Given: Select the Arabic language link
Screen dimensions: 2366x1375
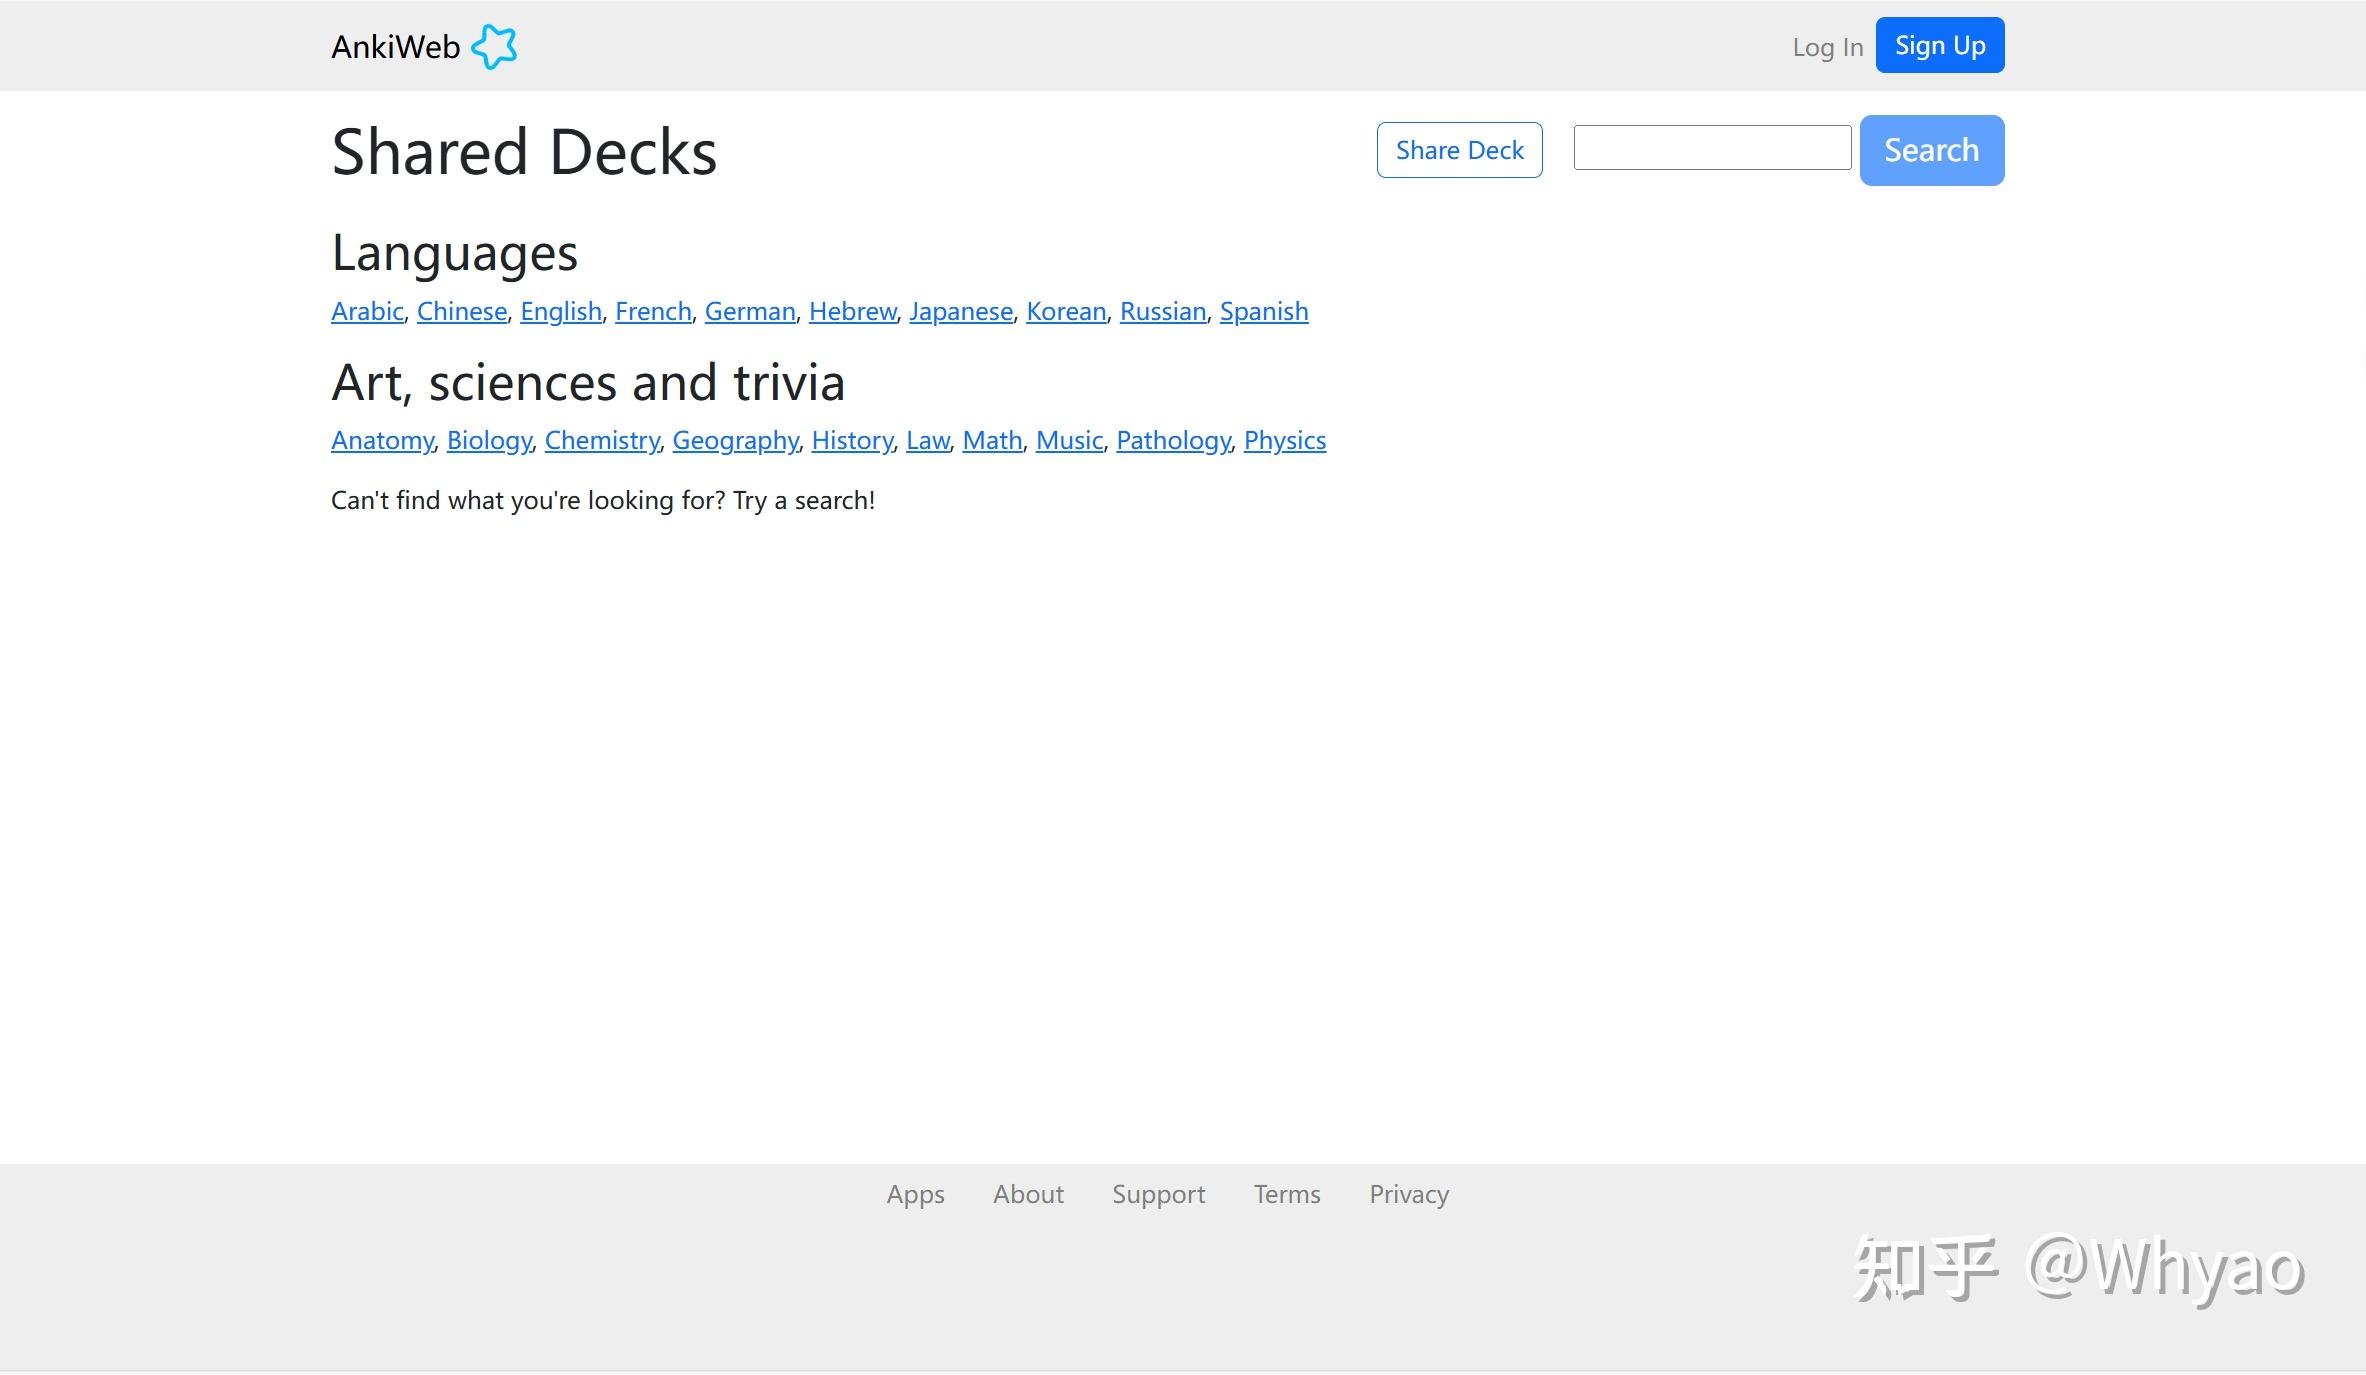Looking at the screenshot, I should (x=367, y=311).
